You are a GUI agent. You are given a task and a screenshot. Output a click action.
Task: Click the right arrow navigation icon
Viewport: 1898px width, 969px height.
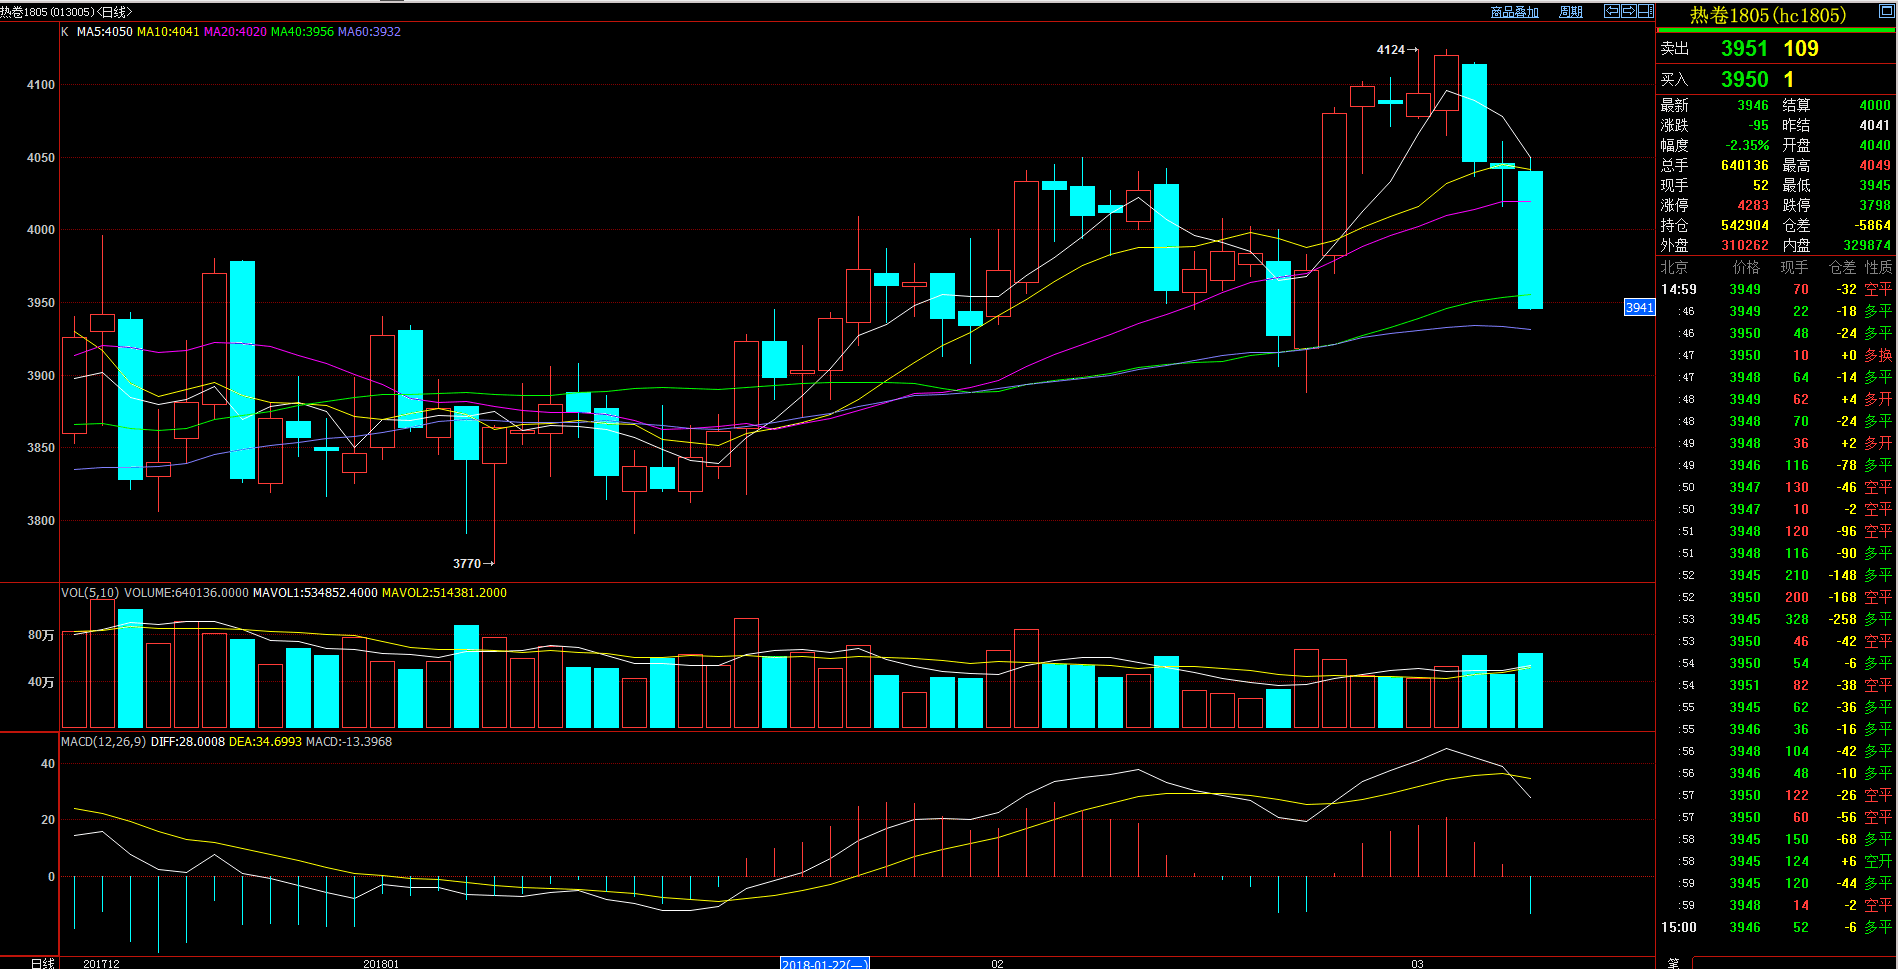tap(1628, 11)
